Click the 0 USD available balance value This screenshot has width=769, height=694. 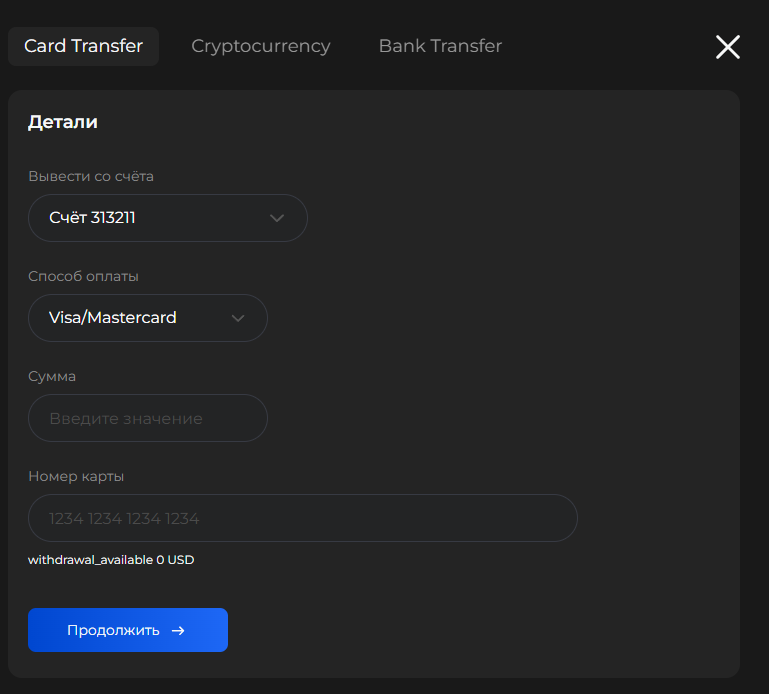175,560
